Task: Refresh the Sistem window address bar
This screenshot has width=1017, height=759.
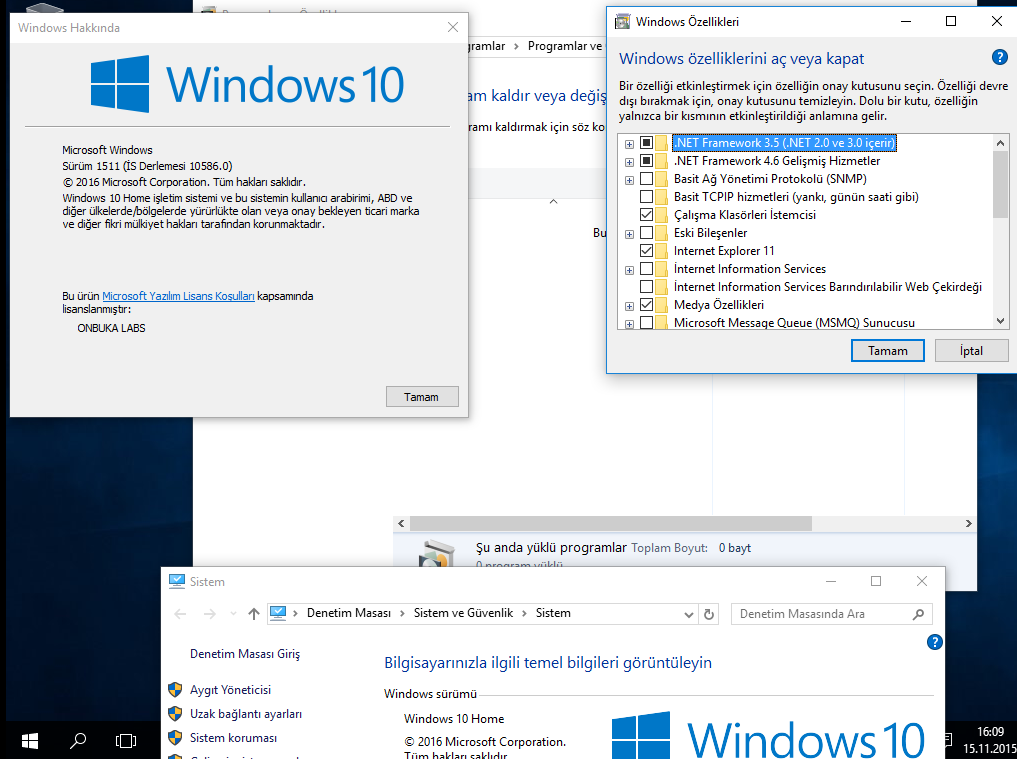Action: point(709,614)
